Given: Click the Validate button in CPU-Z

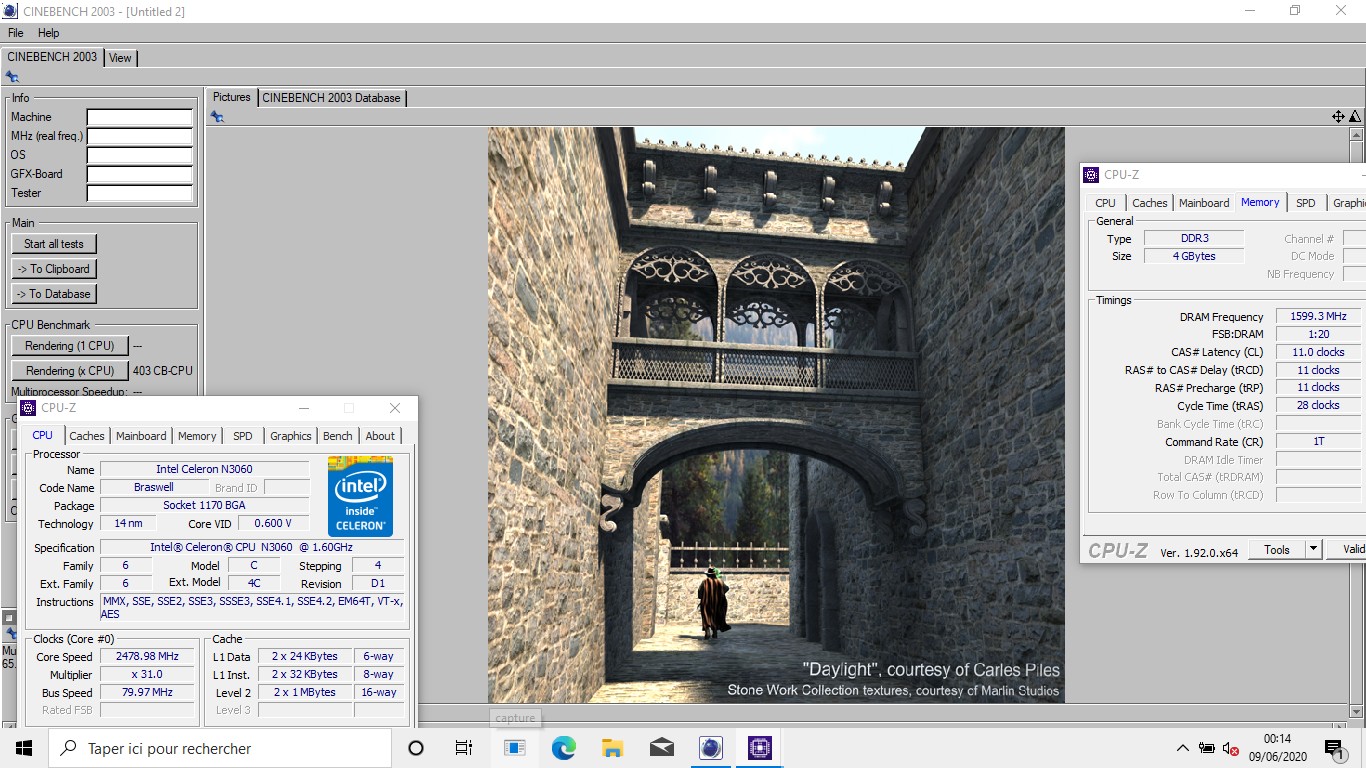Looking at the screenshot, I should click(1348, 550).
